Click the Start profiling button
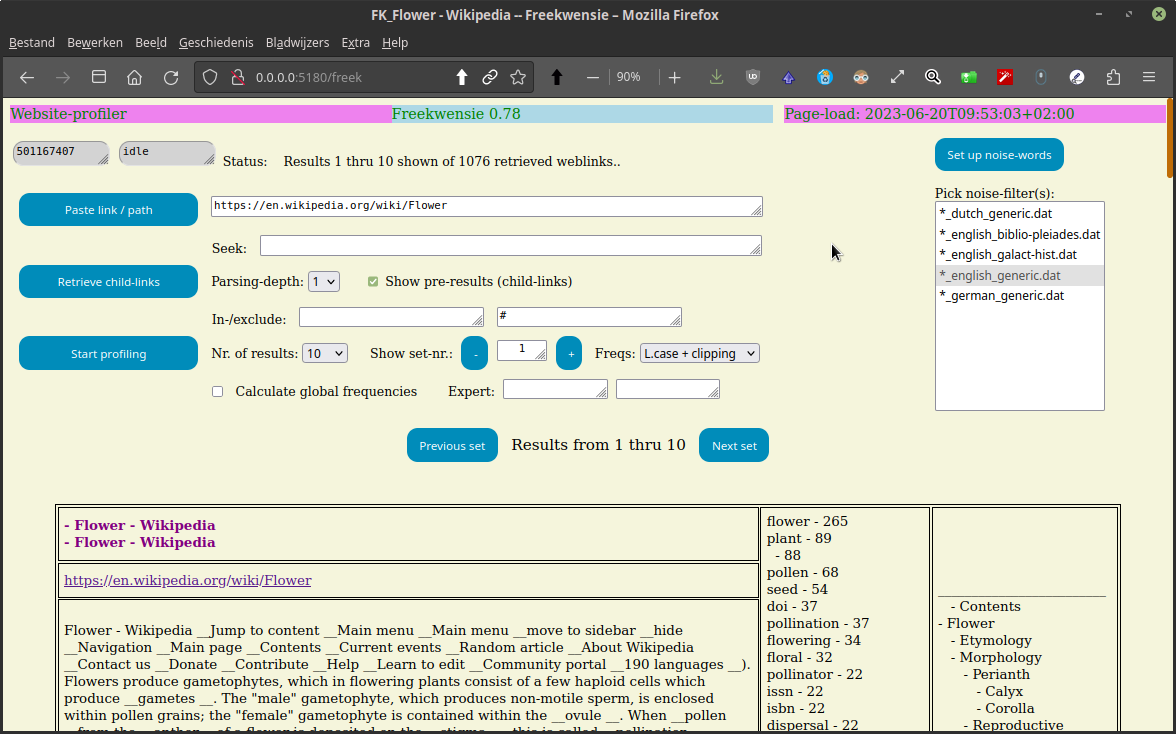Image resolution: width=1176 pixels, height=734 pixels. [x=108, y=353]
